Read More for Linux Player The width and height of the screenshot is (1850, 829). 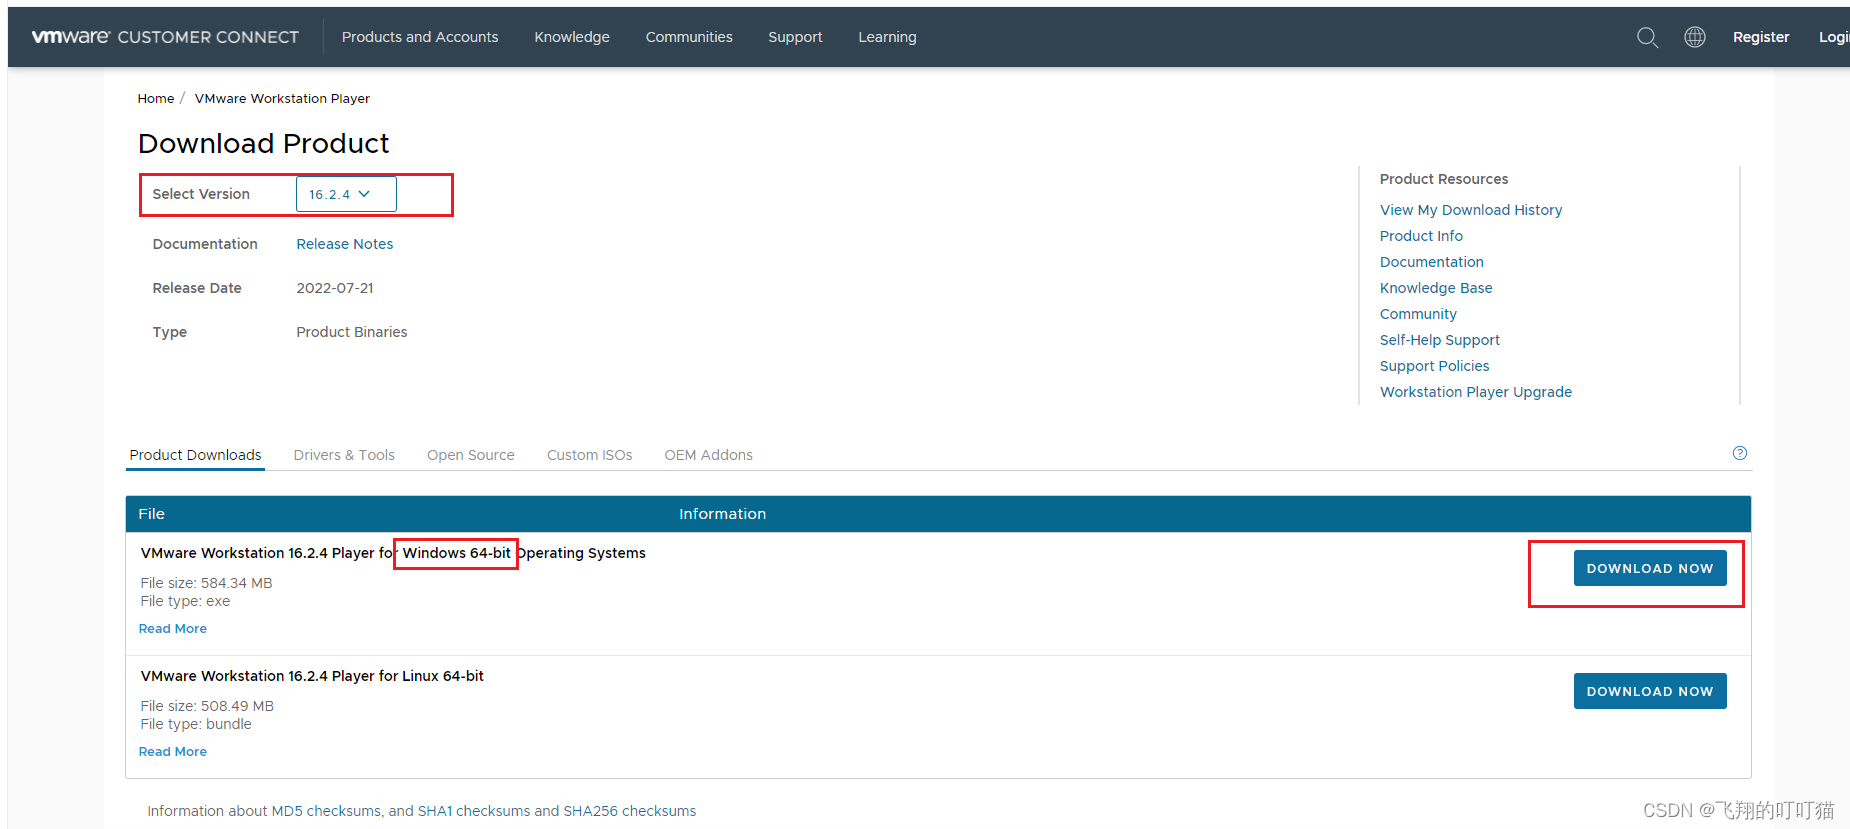173,752
